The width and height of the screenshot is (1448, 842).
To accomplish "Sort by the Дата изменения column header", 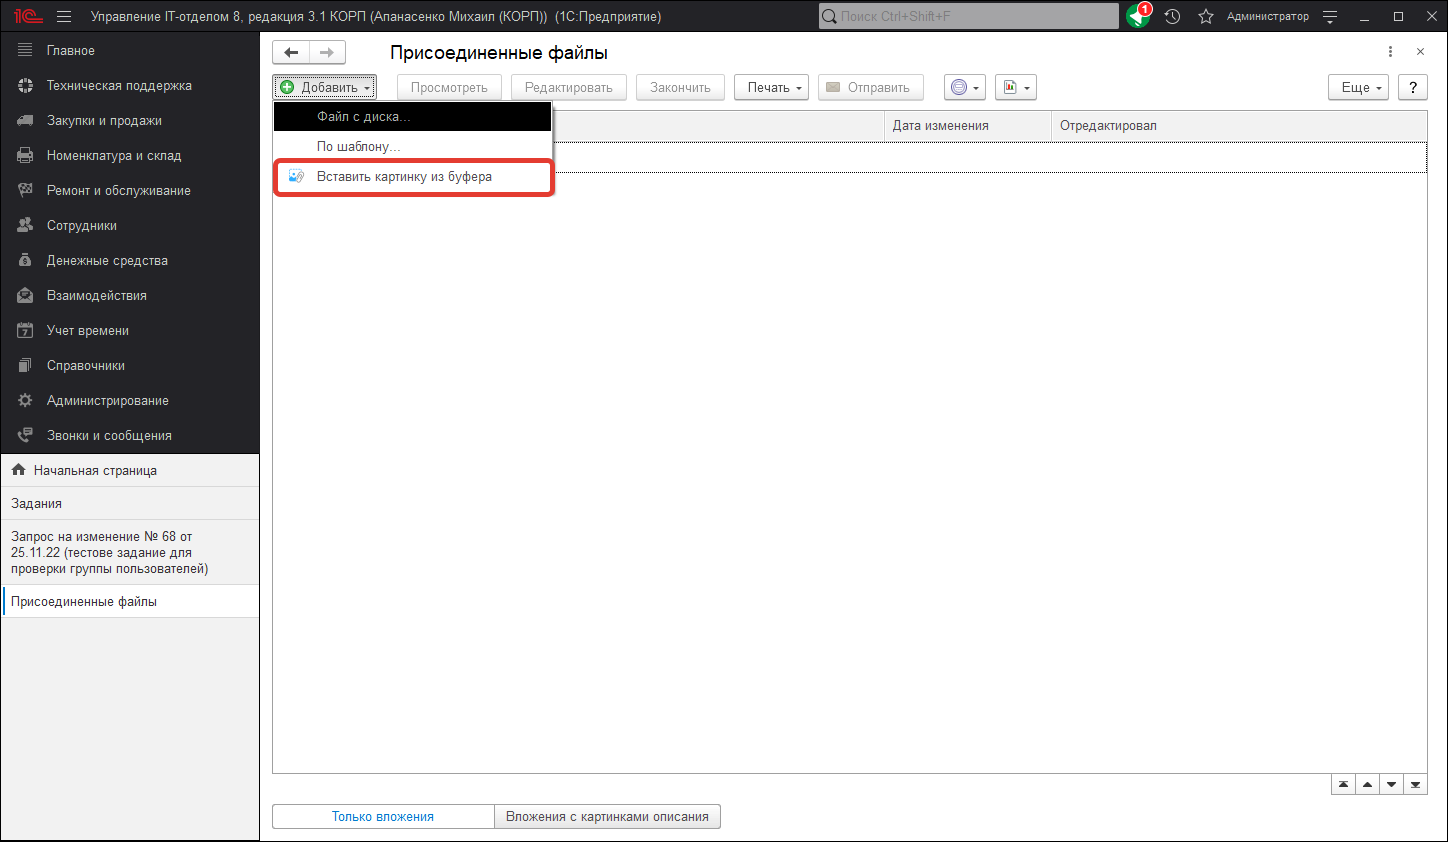I will pos(940,126).
